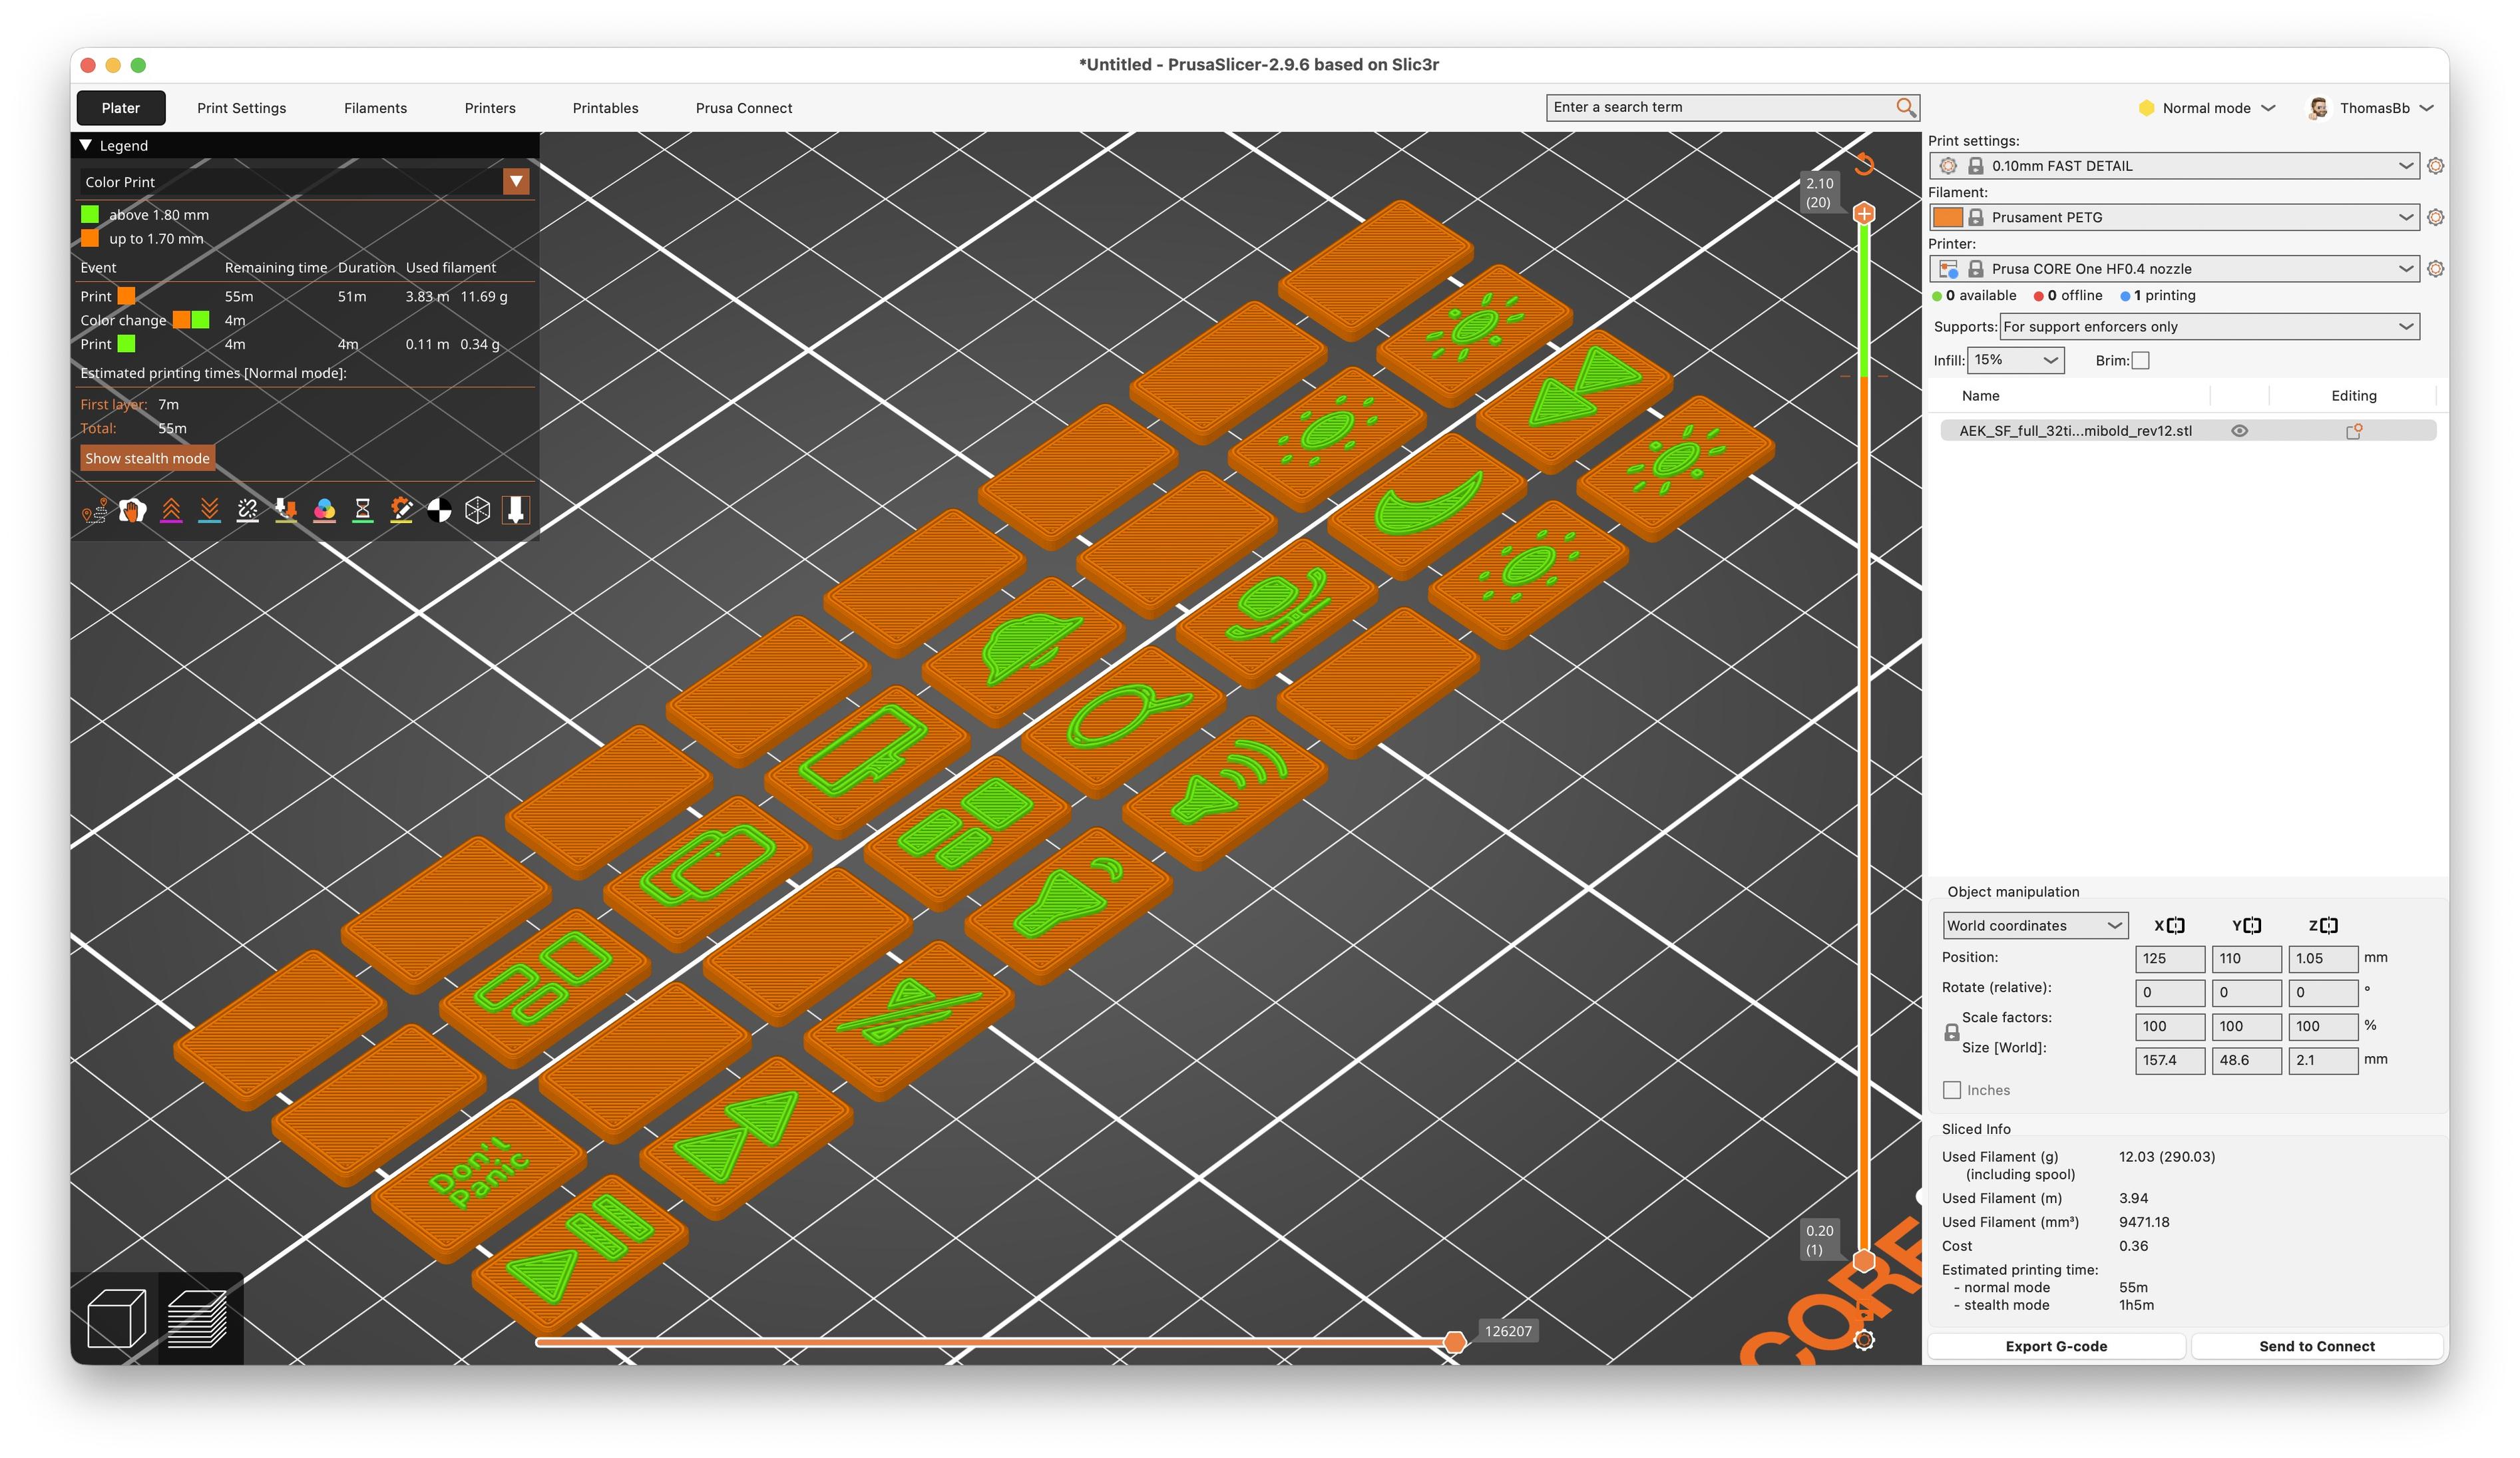The height and width of the screenshot is (1458, 2520).
Task: Open the Filaments tab
Action: pyautogui.click(x=375, y=108)
